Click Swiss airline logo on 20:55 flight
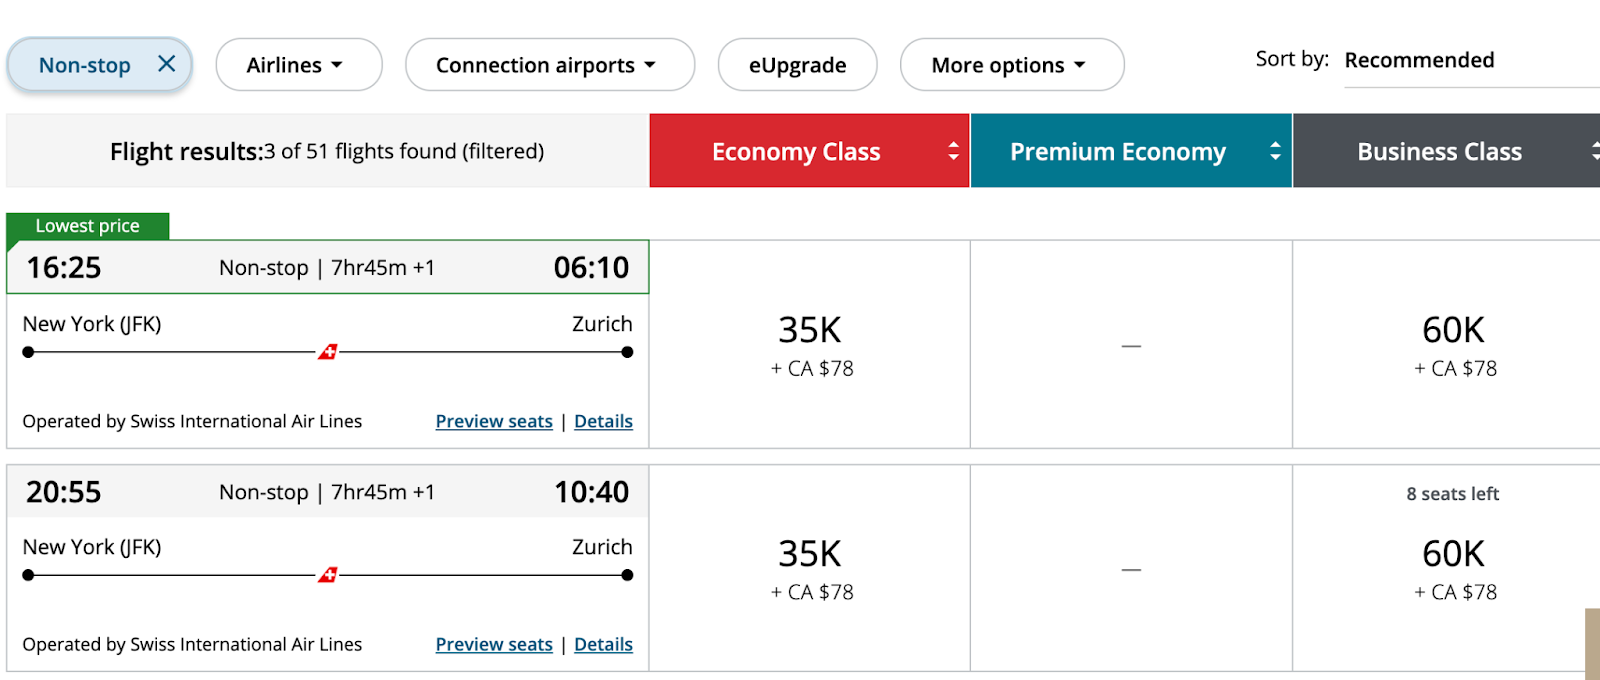1600x680 pixels. click(328, 575)
